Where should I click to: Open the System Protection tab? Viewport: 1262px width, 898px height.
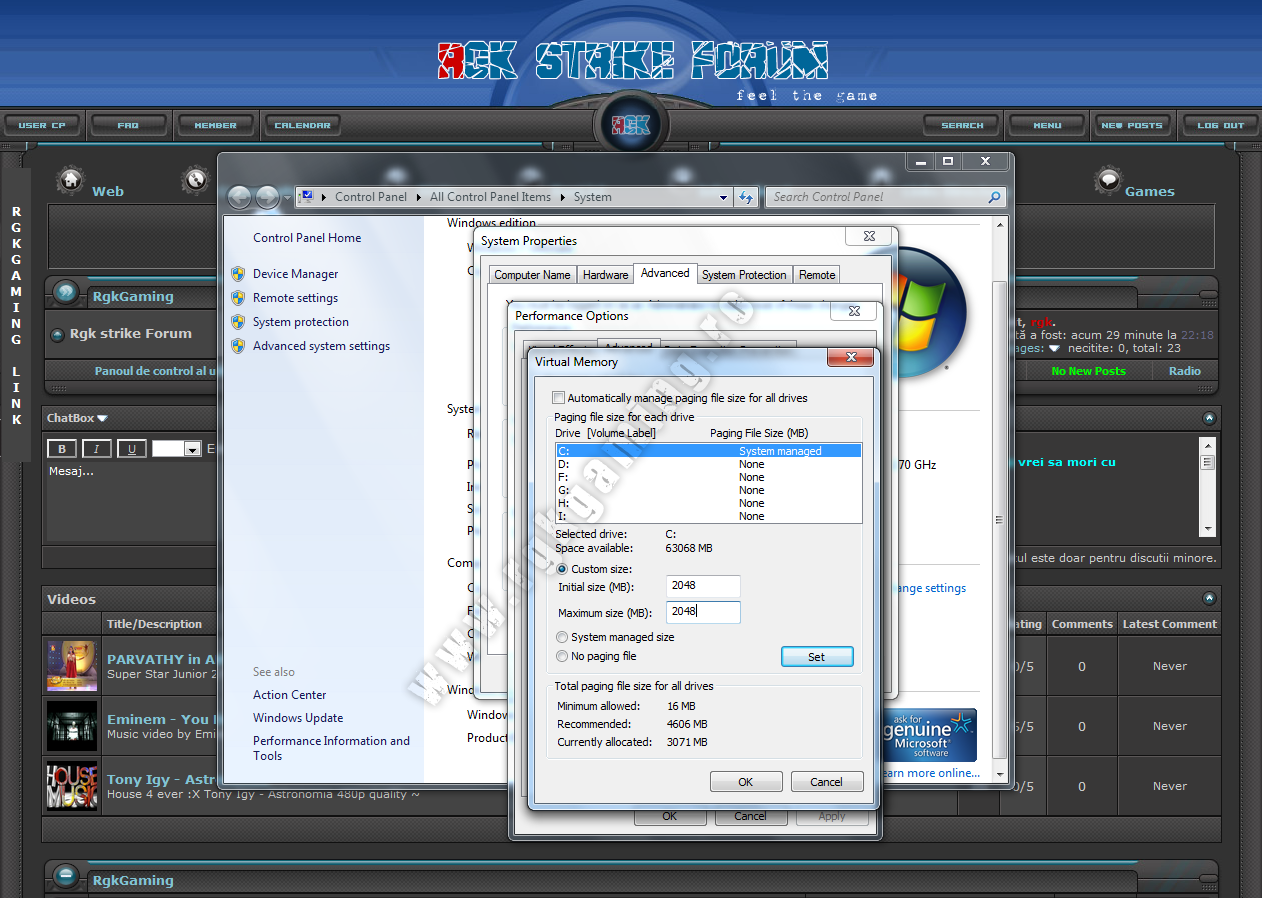(744, 275)
